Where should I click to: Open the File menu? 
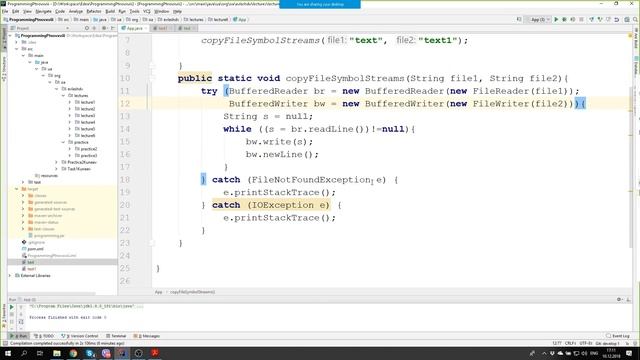(x=5, y=11)
